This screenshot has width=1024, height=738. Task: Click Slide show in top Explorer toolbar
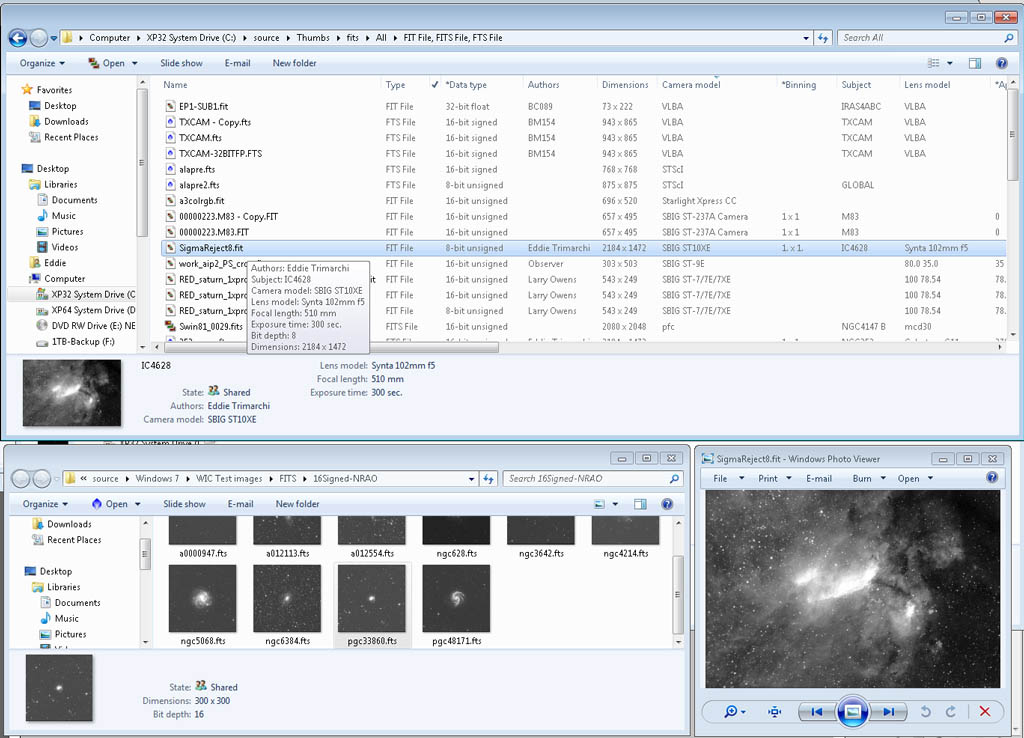pos(181,63)
